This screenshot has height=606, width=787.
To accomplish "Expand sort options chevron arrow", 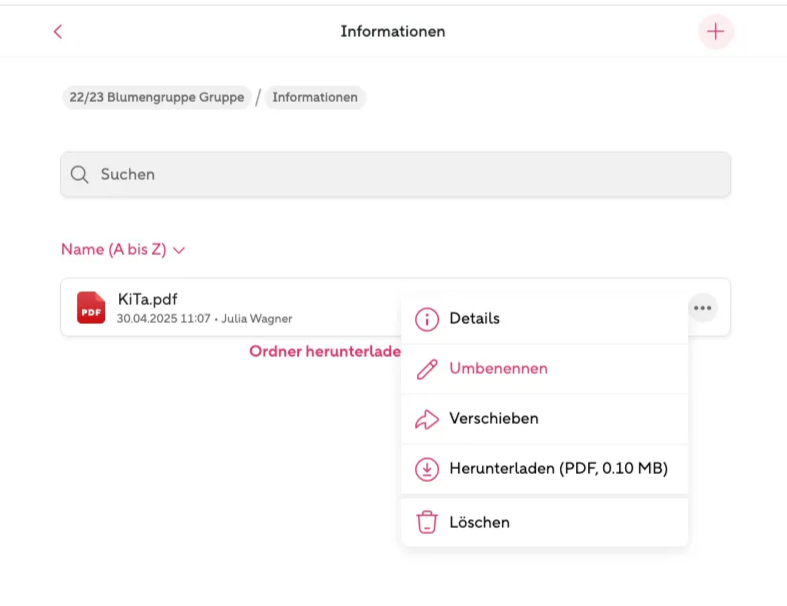I will 179,250.
